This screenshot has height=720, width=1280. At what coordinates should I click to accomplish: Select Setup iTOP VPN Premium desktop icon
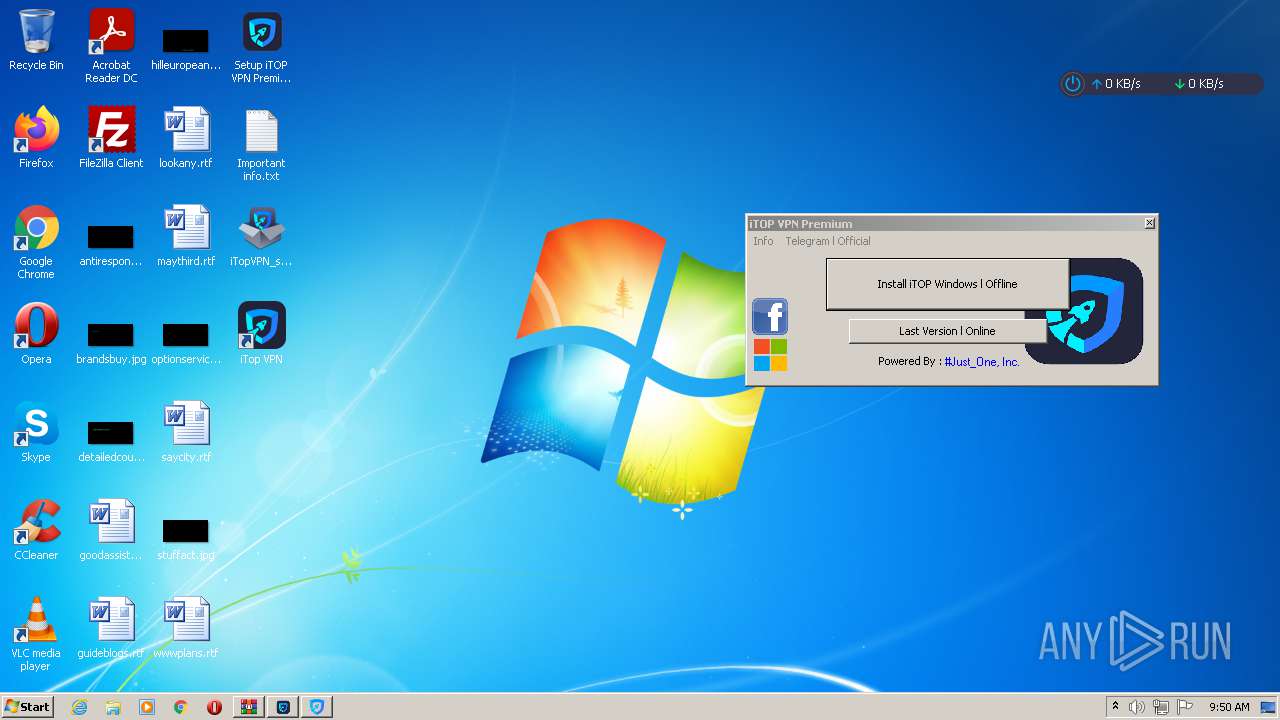click(261, 46)
